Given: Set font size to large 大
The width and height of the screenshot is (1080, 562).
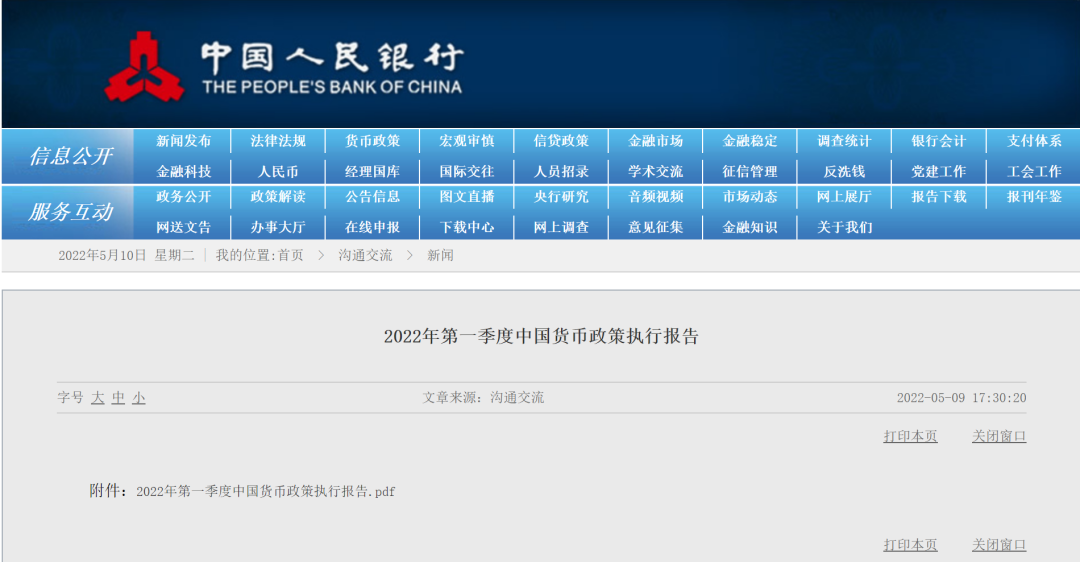Looking at the screenshot, I should [x=98, y=398].
